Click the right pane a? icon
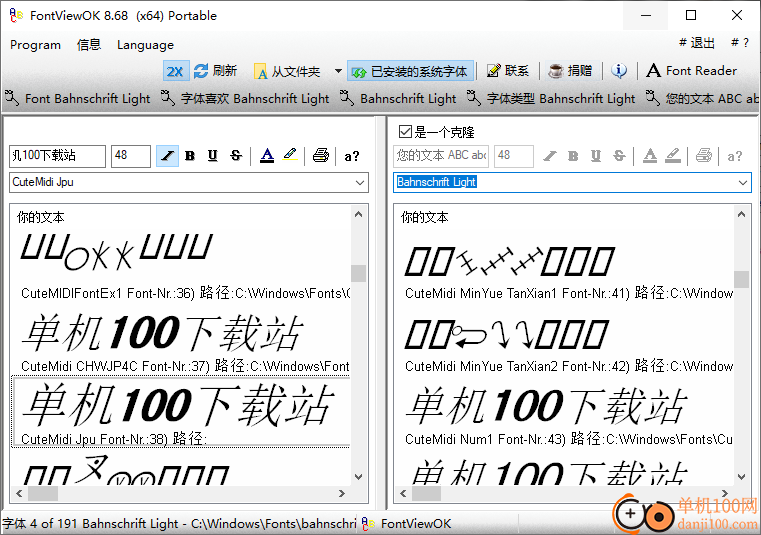761x535 pixels. 734,156
